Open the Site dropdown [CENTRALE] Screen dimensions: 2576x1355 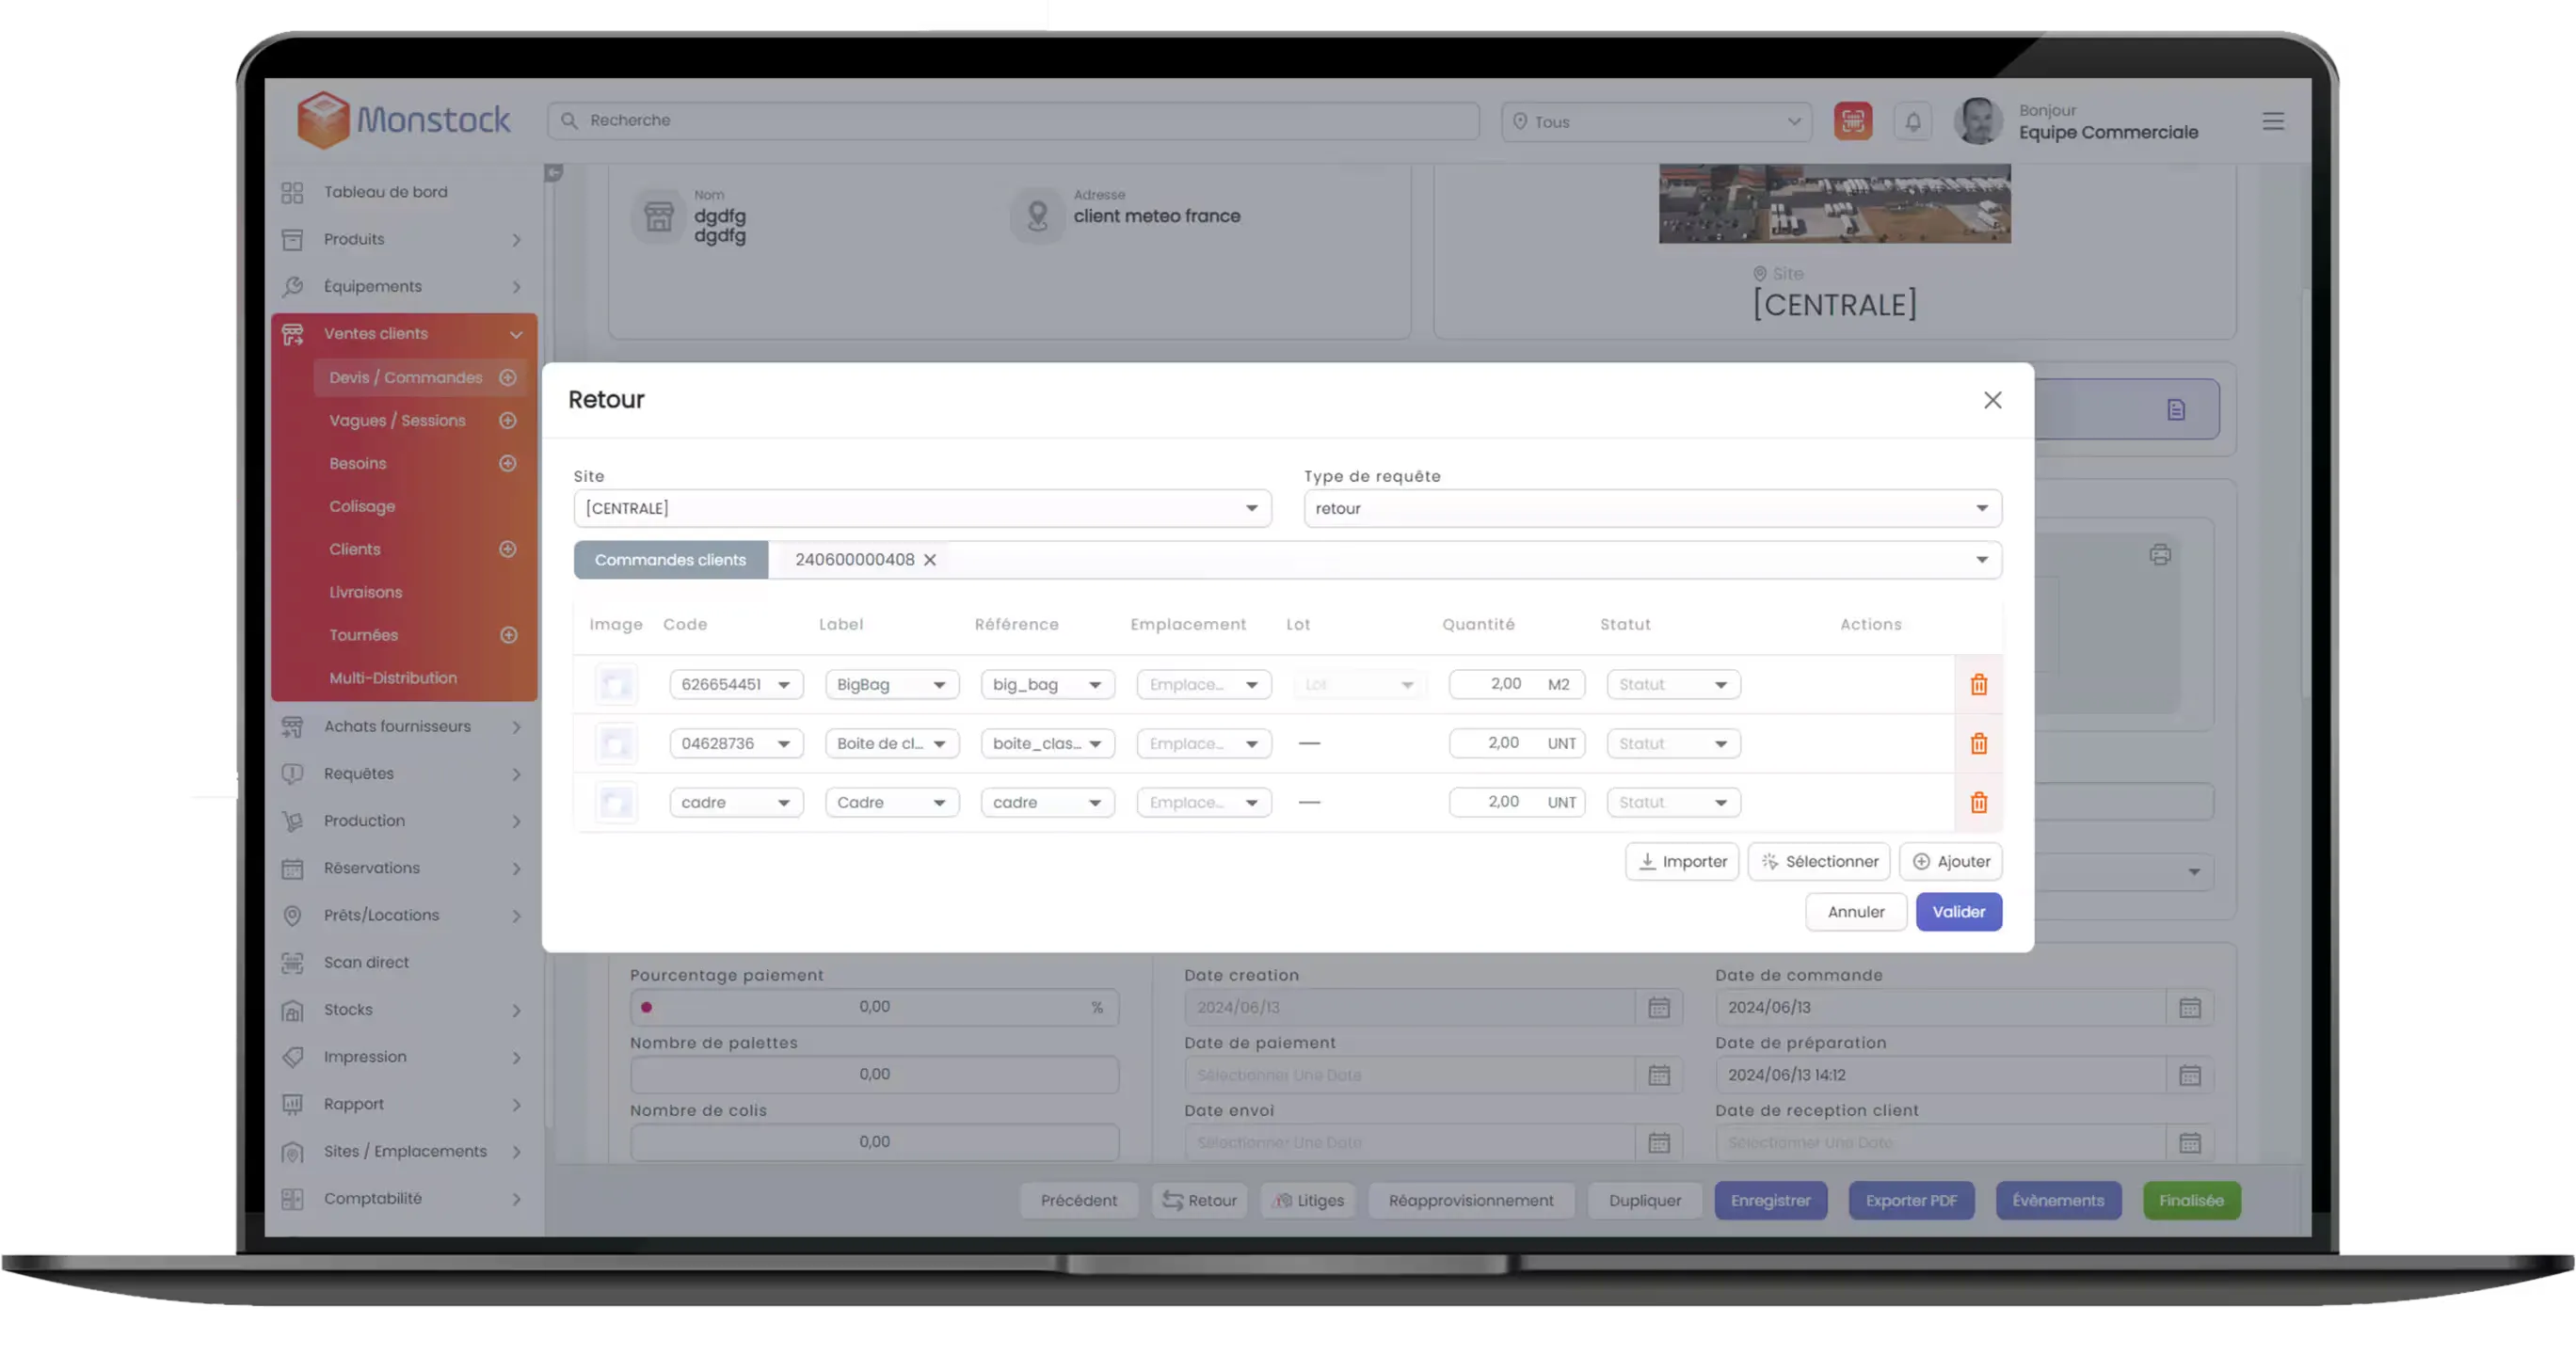[922, 509]
